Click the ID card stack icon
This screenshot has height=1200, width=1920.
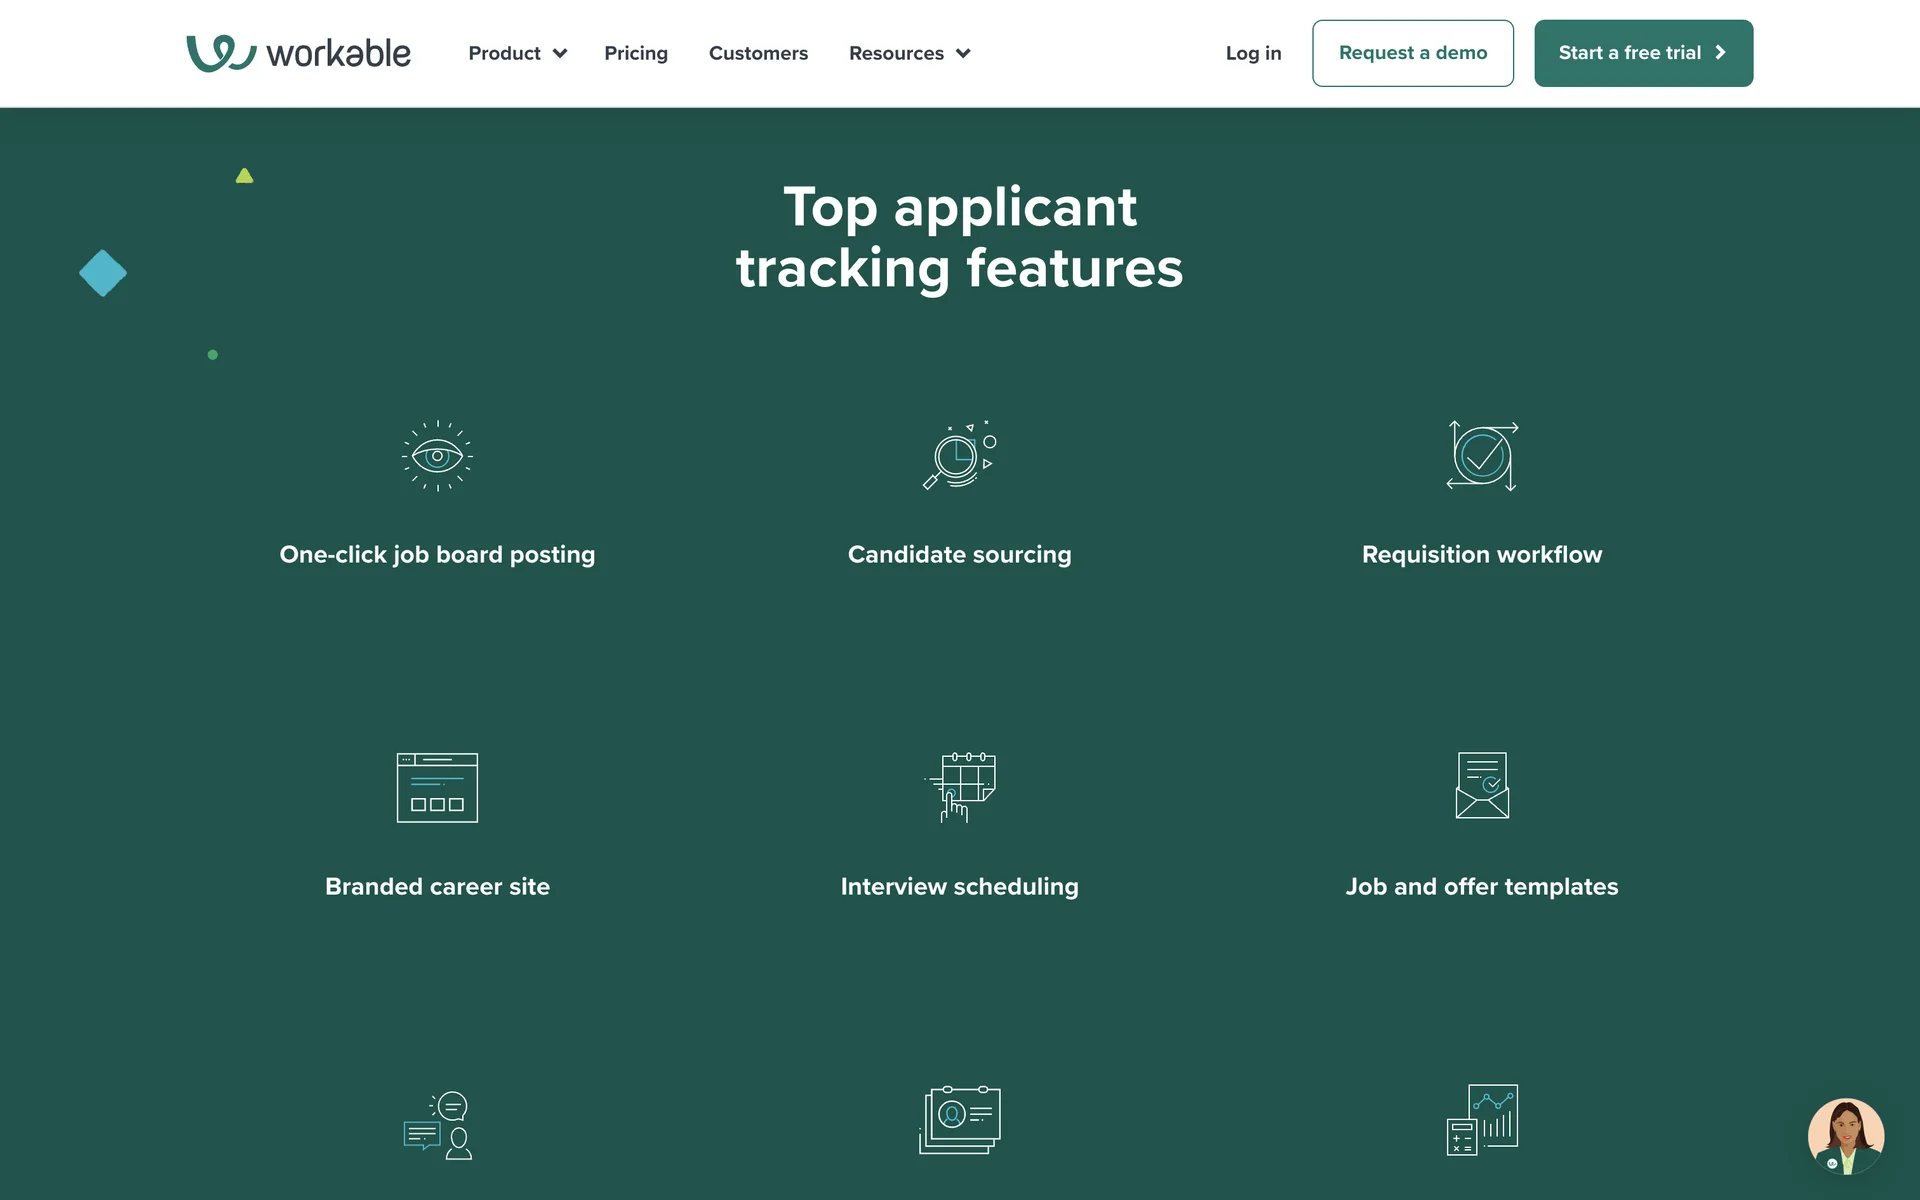click(x=960, y=1120)
